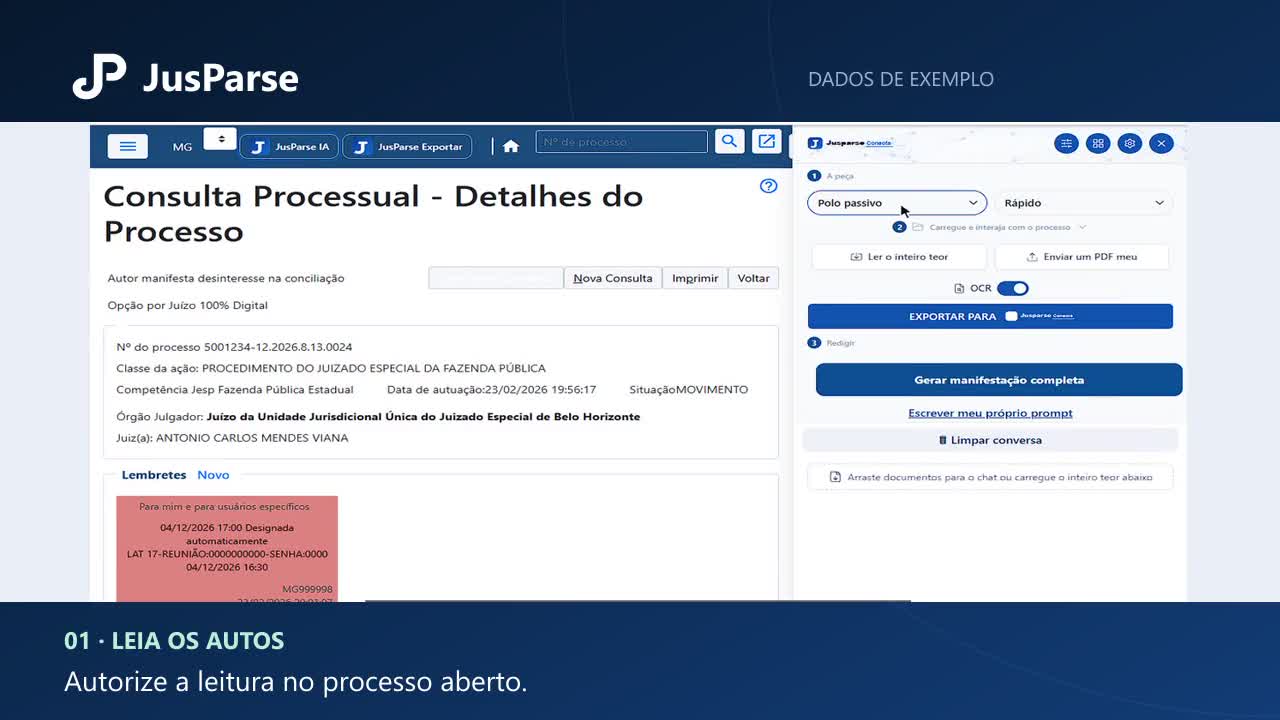Close the JusParse side panel

1161,144
